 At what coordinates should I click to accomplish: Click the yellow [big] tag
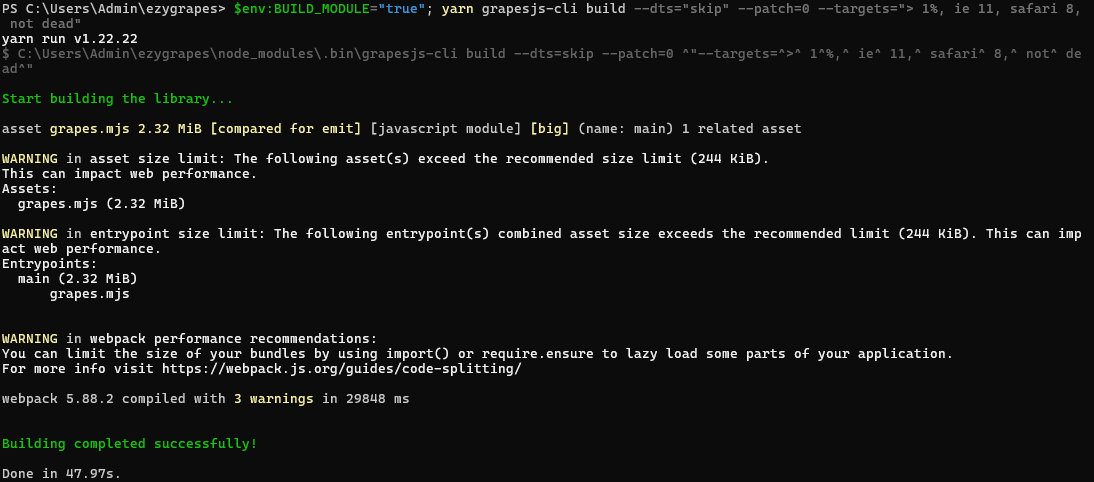(549, 129)
